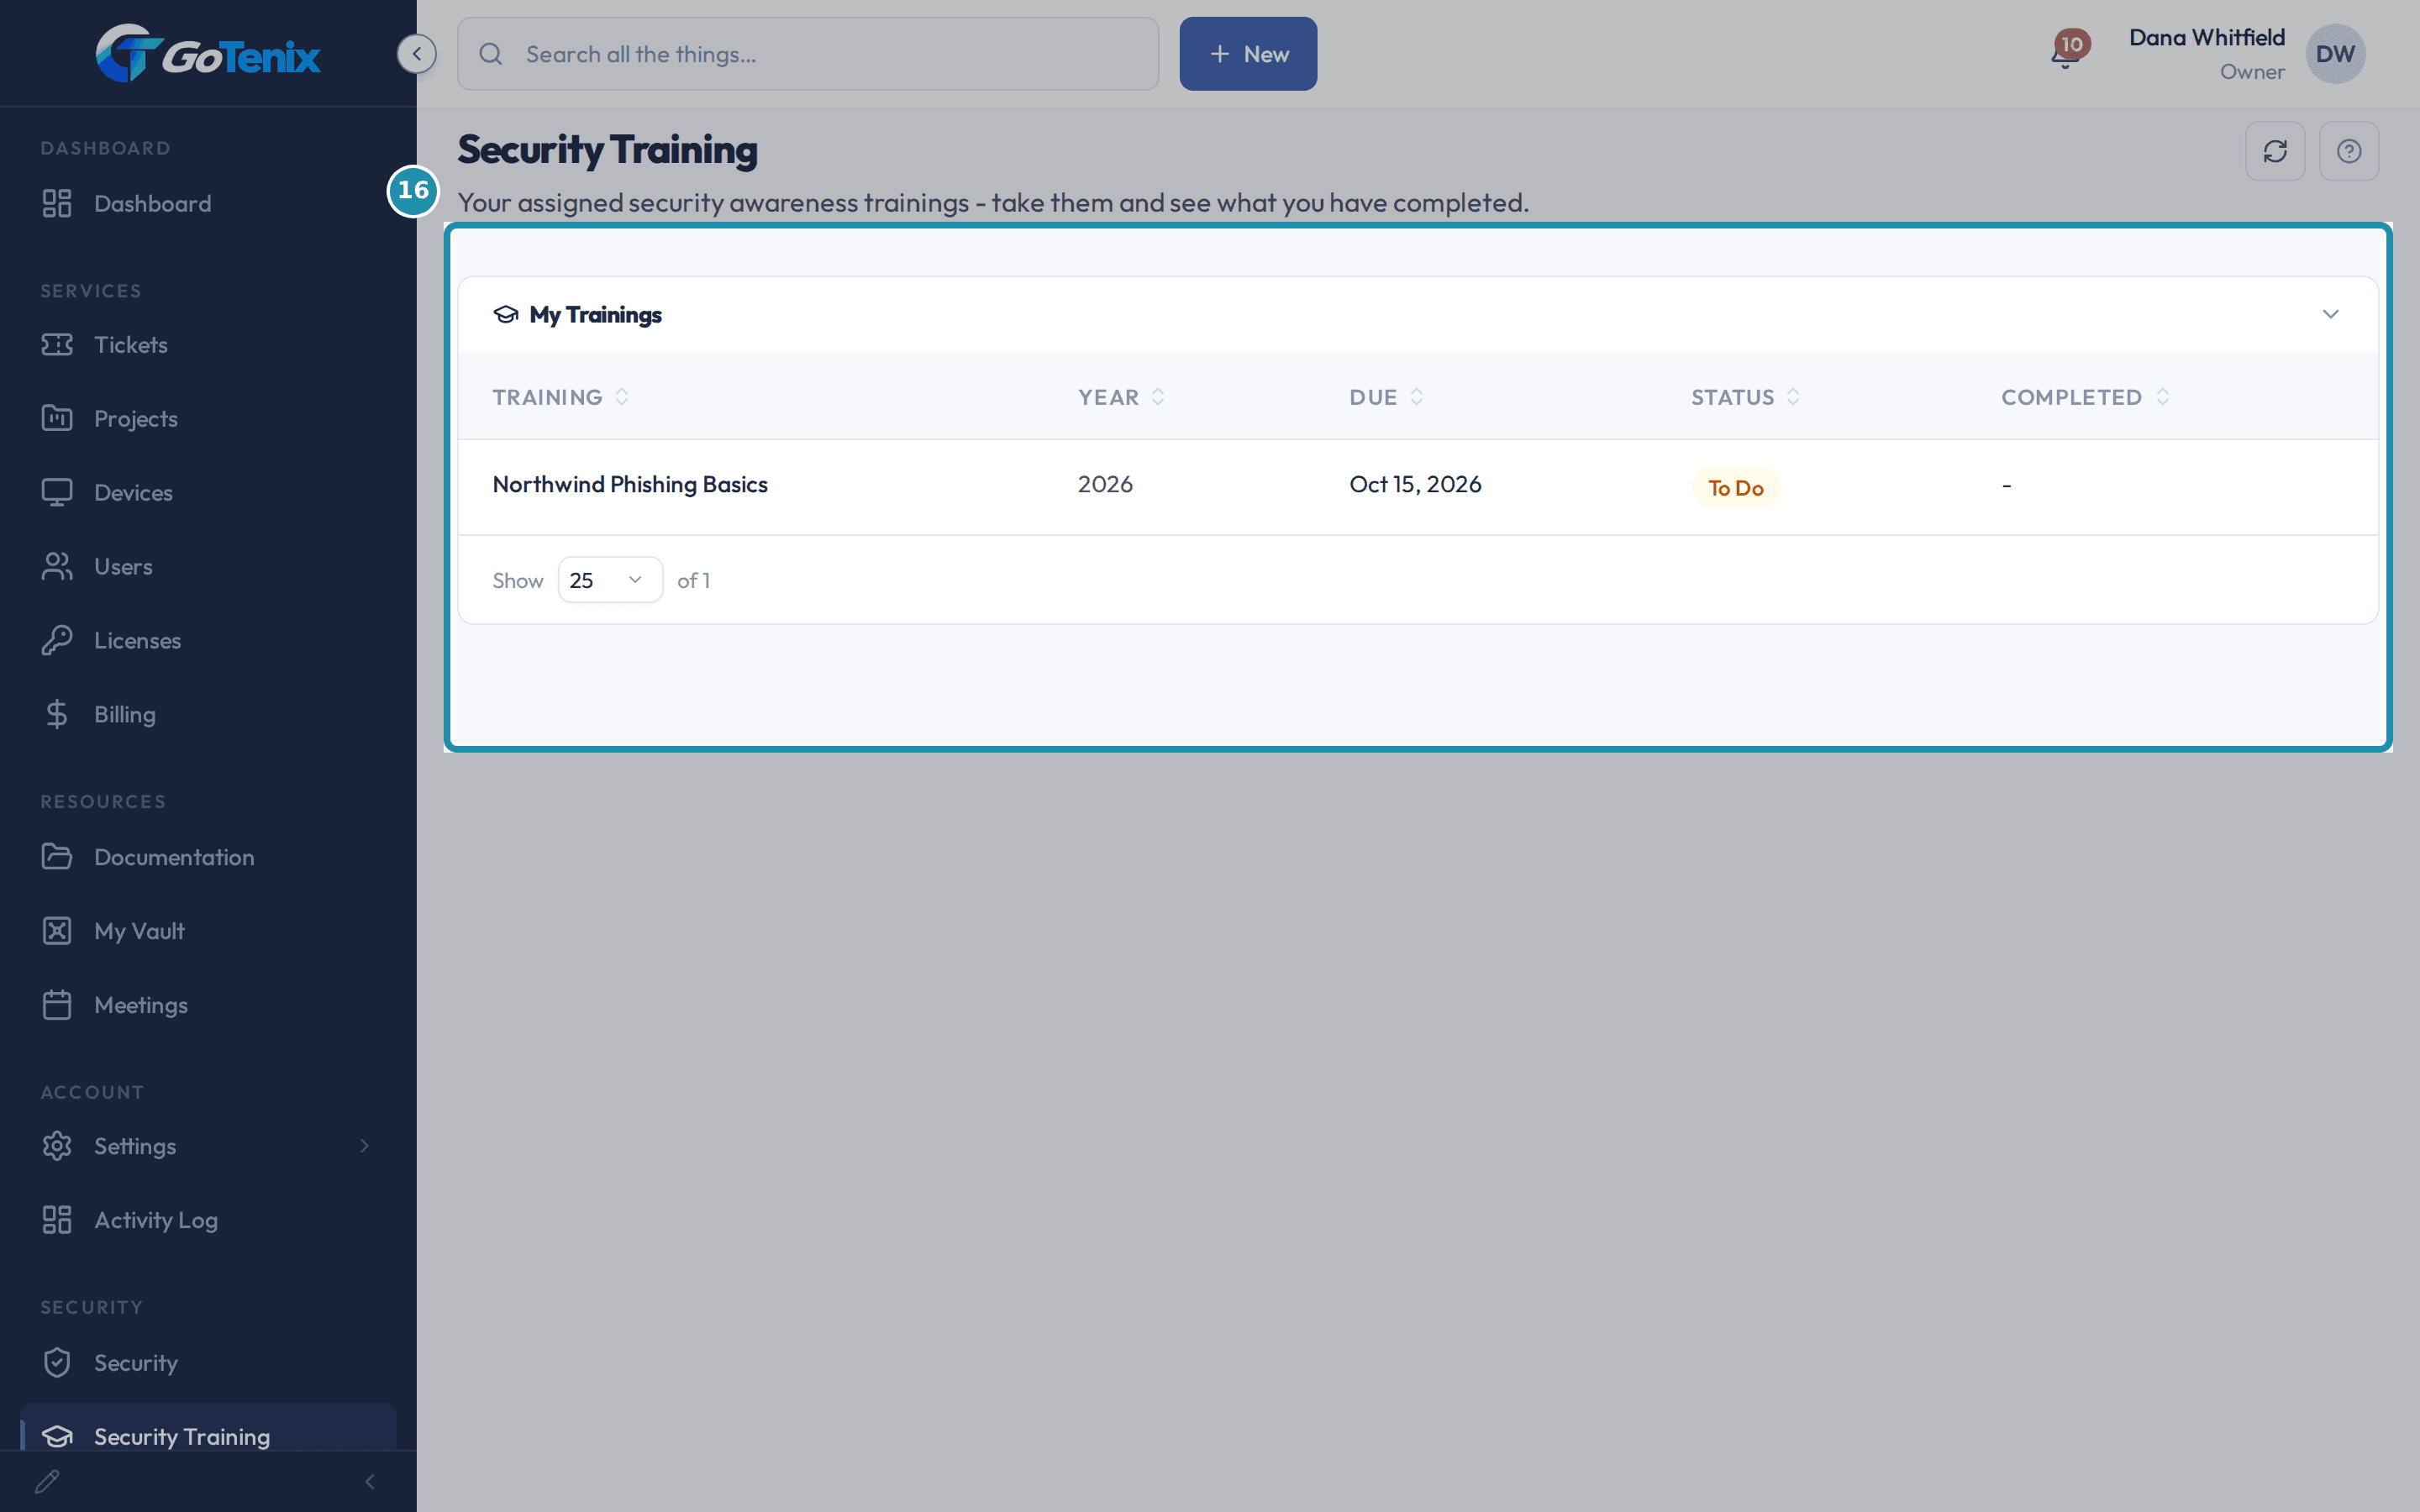Click the GoTenix logo
This screenshot has width=2420, height=1512.
208,54
